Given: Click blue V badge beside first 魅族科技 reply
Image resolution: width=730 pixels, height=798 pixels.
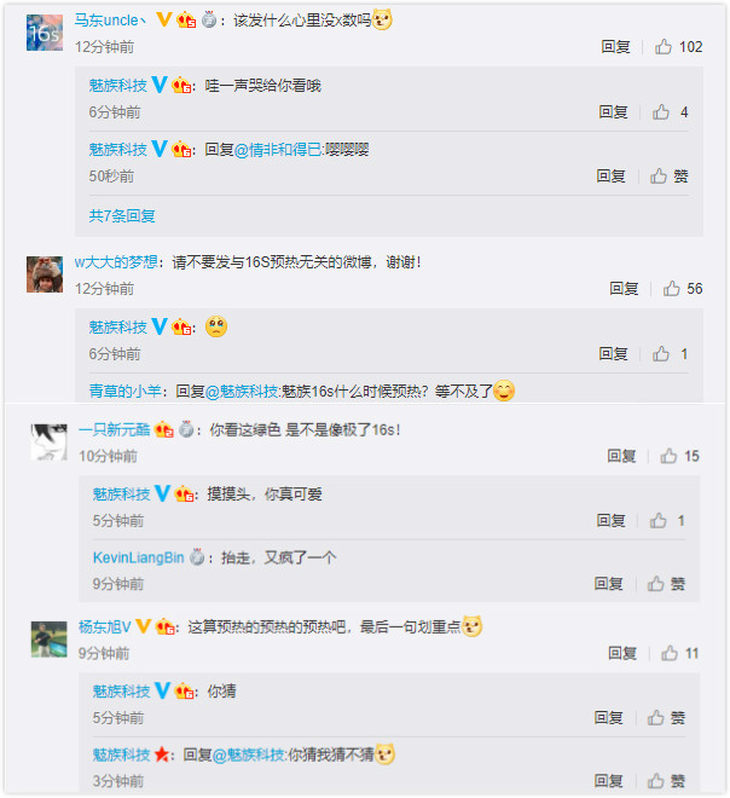Looking at the screenshot, I should click(x=159, y=84).
